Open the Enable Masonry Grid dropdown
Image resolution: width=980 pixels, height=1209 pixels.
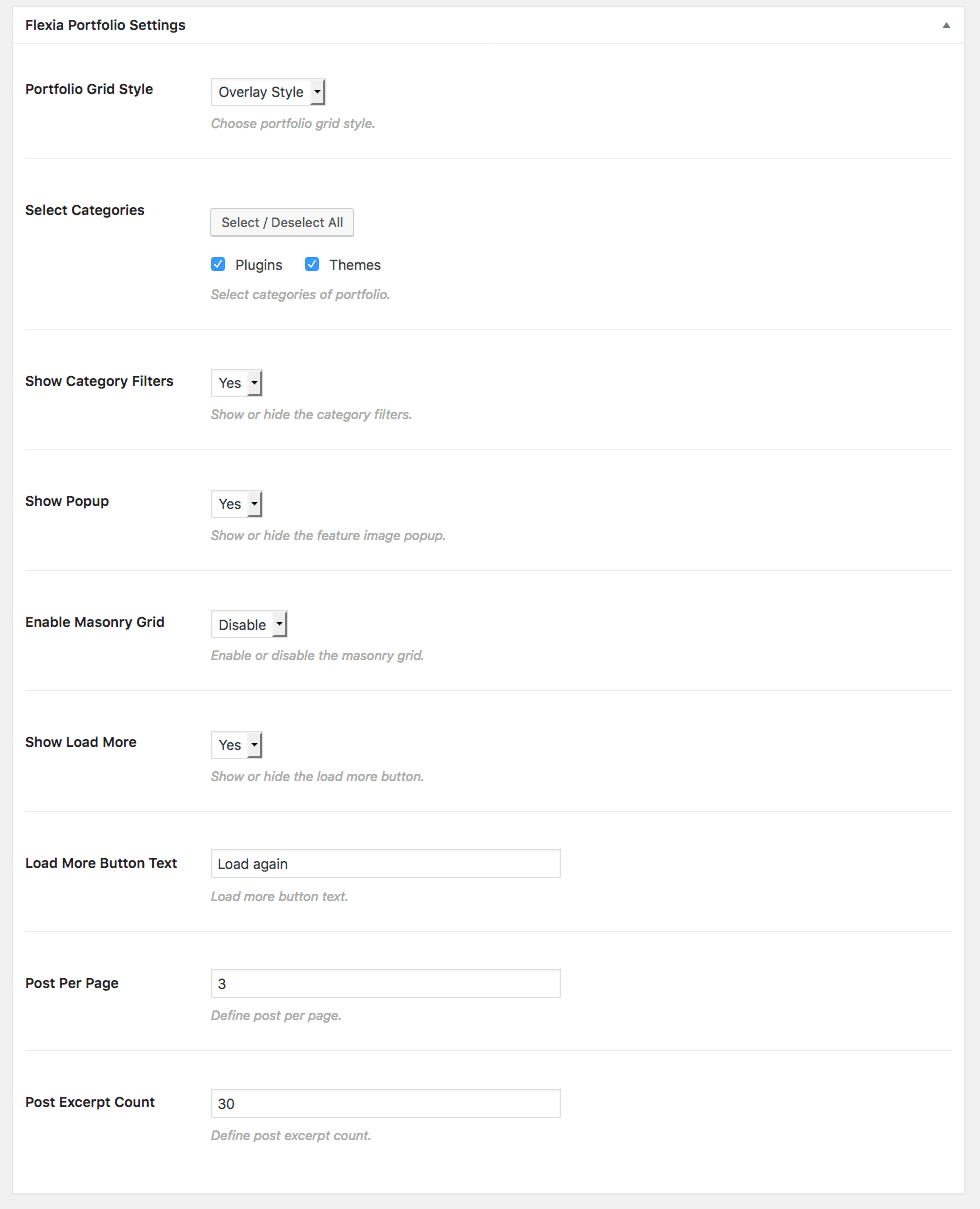coord(249,625)
